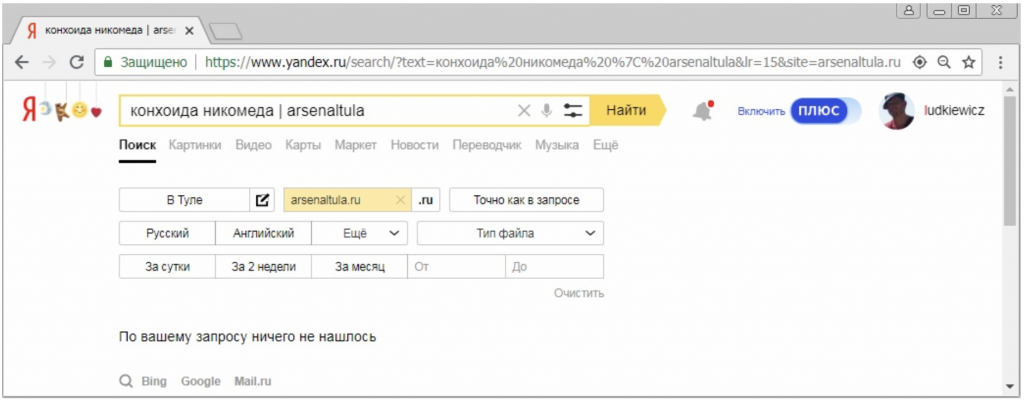Expand the Ещё languages dropdown
The width and height of the screenshot is (1024, 402).
360,233
